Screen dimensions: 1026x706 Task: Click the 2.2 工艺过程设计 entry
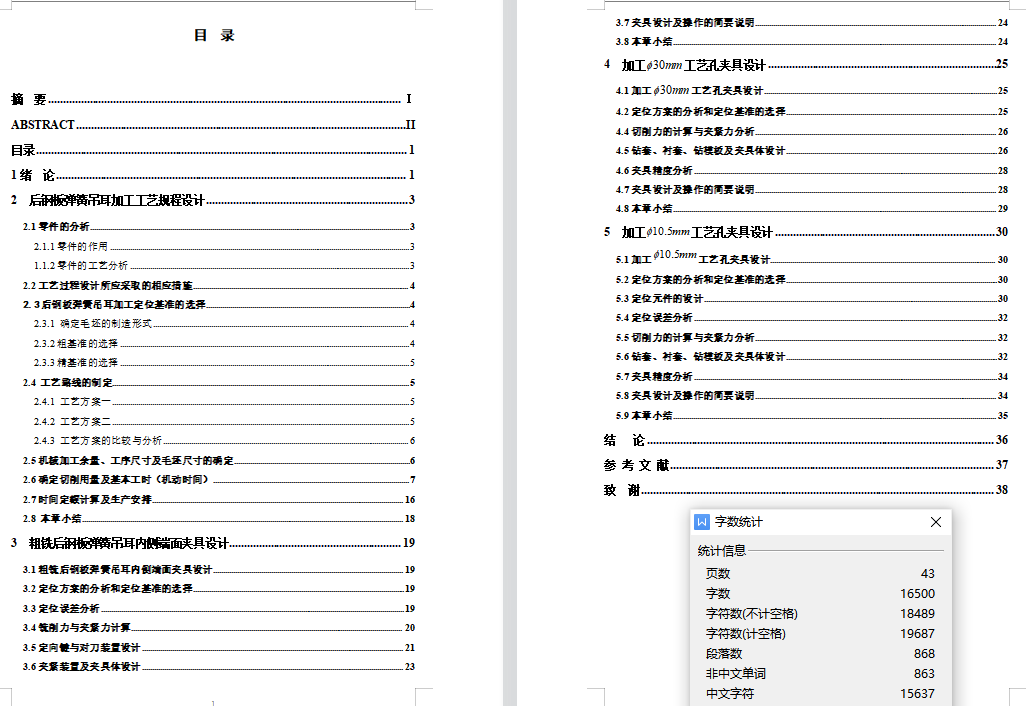(x=219, y=285)
